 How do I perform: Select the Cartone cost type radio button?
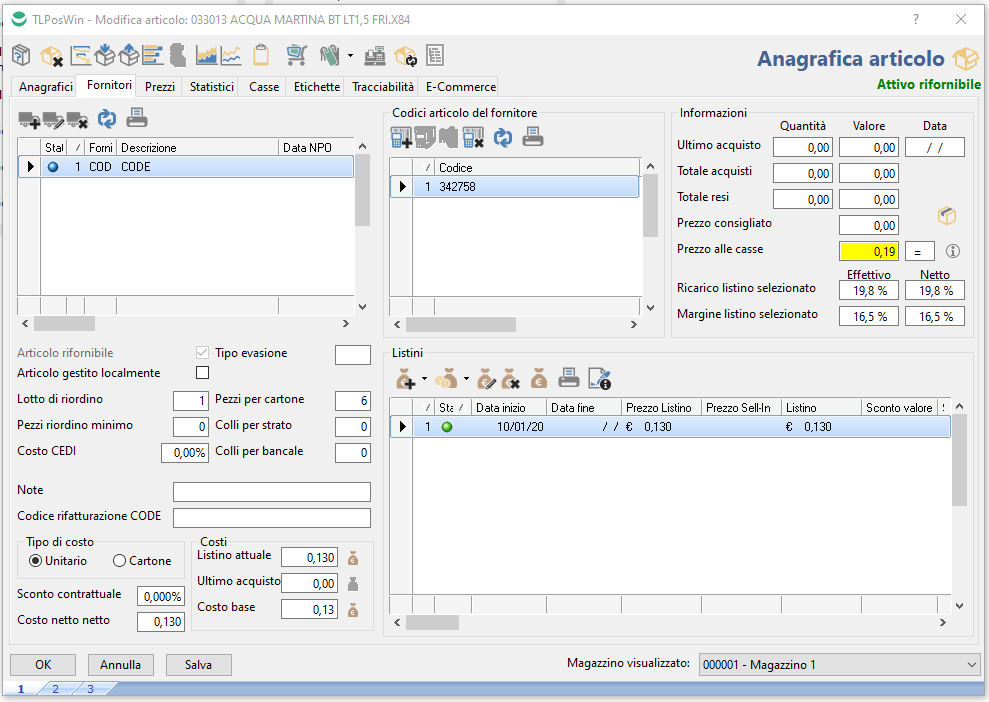click(120, 561)
